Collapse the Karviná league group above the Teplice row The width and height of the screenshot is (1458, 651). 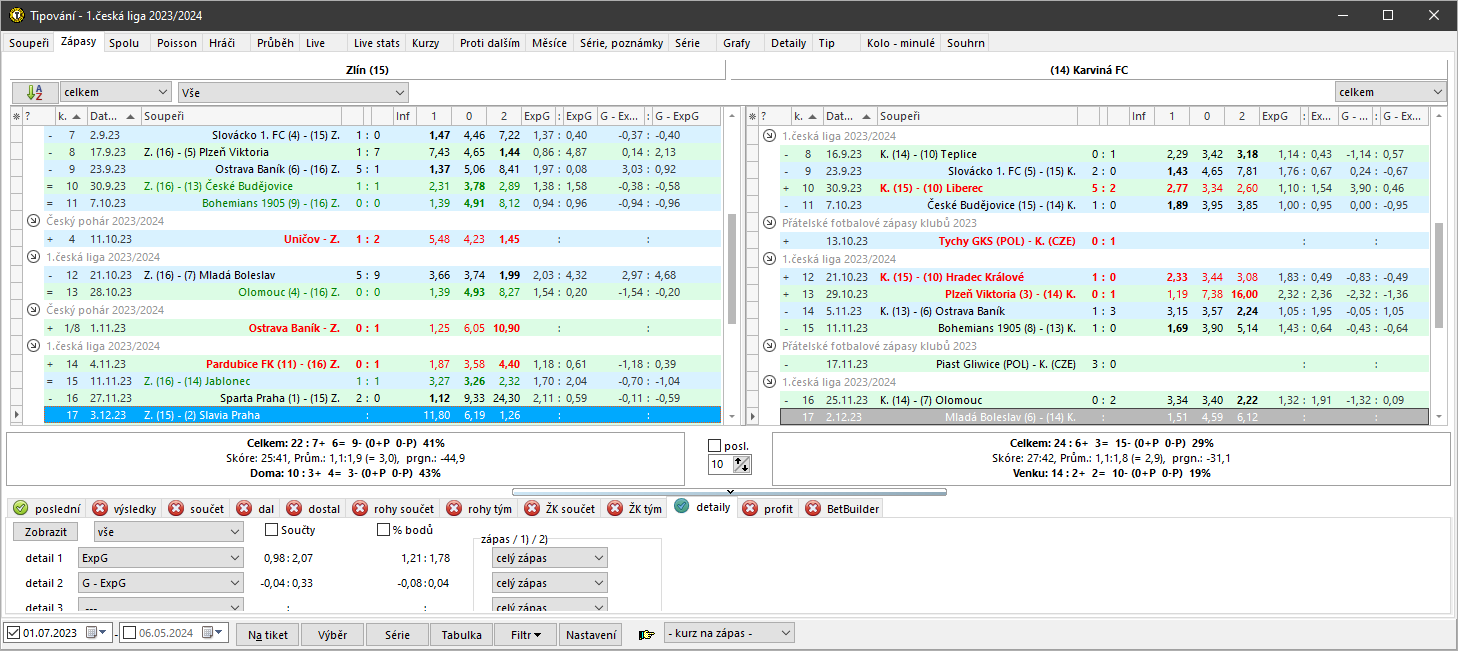click(768, 136)
